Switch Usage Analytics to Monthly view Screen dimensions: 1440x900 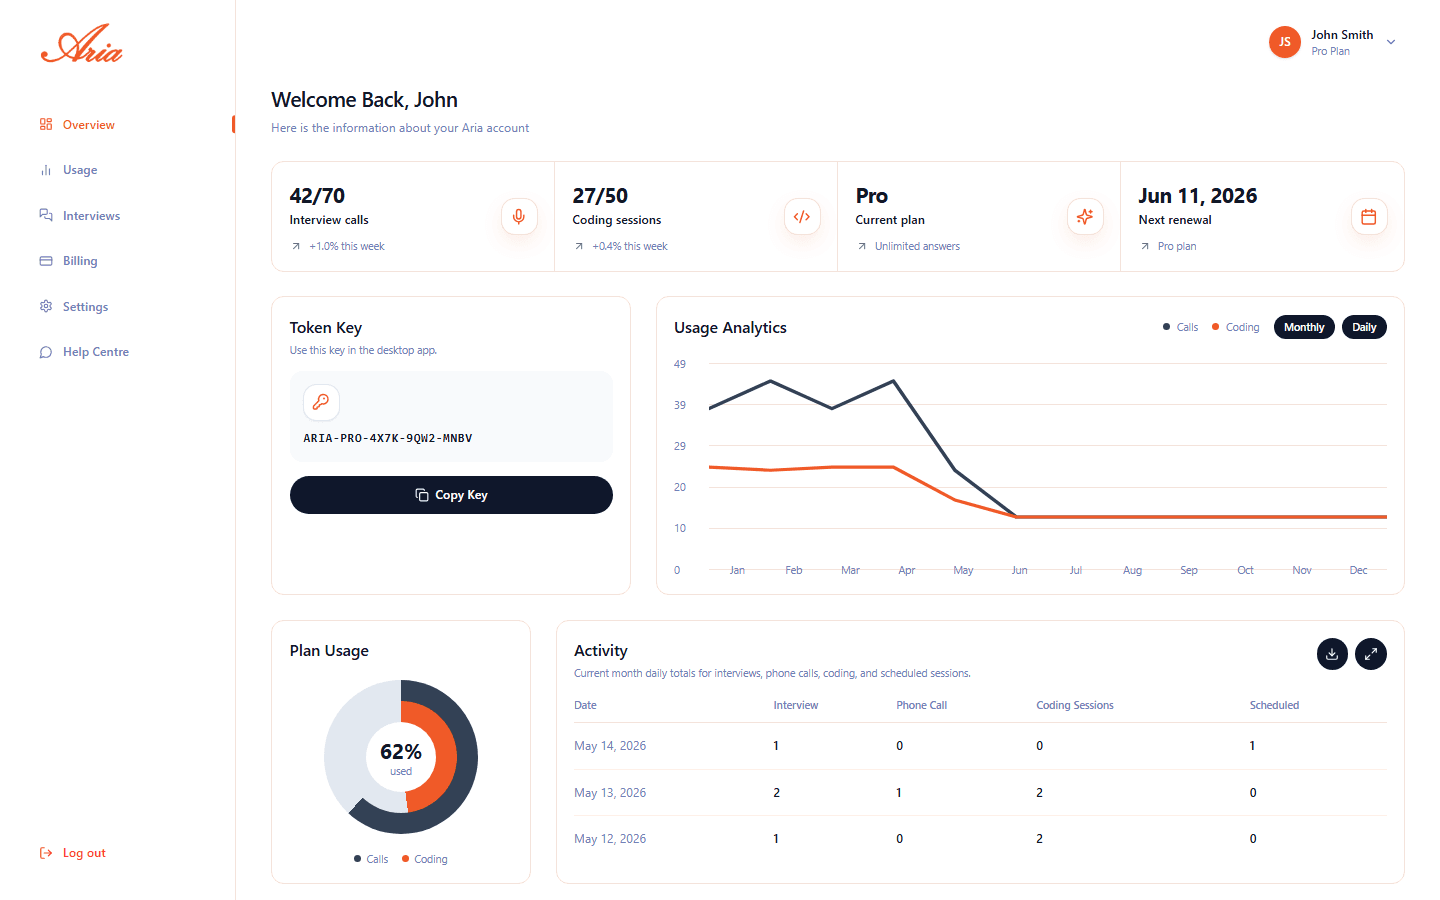tap(1304, 327)
